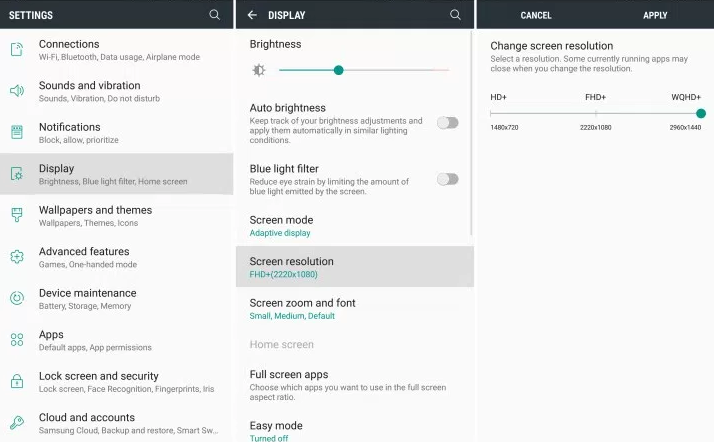Viewport: 714px width, 442px height.
Task: Go back using the Display back arrow
Action: (252, 15)
